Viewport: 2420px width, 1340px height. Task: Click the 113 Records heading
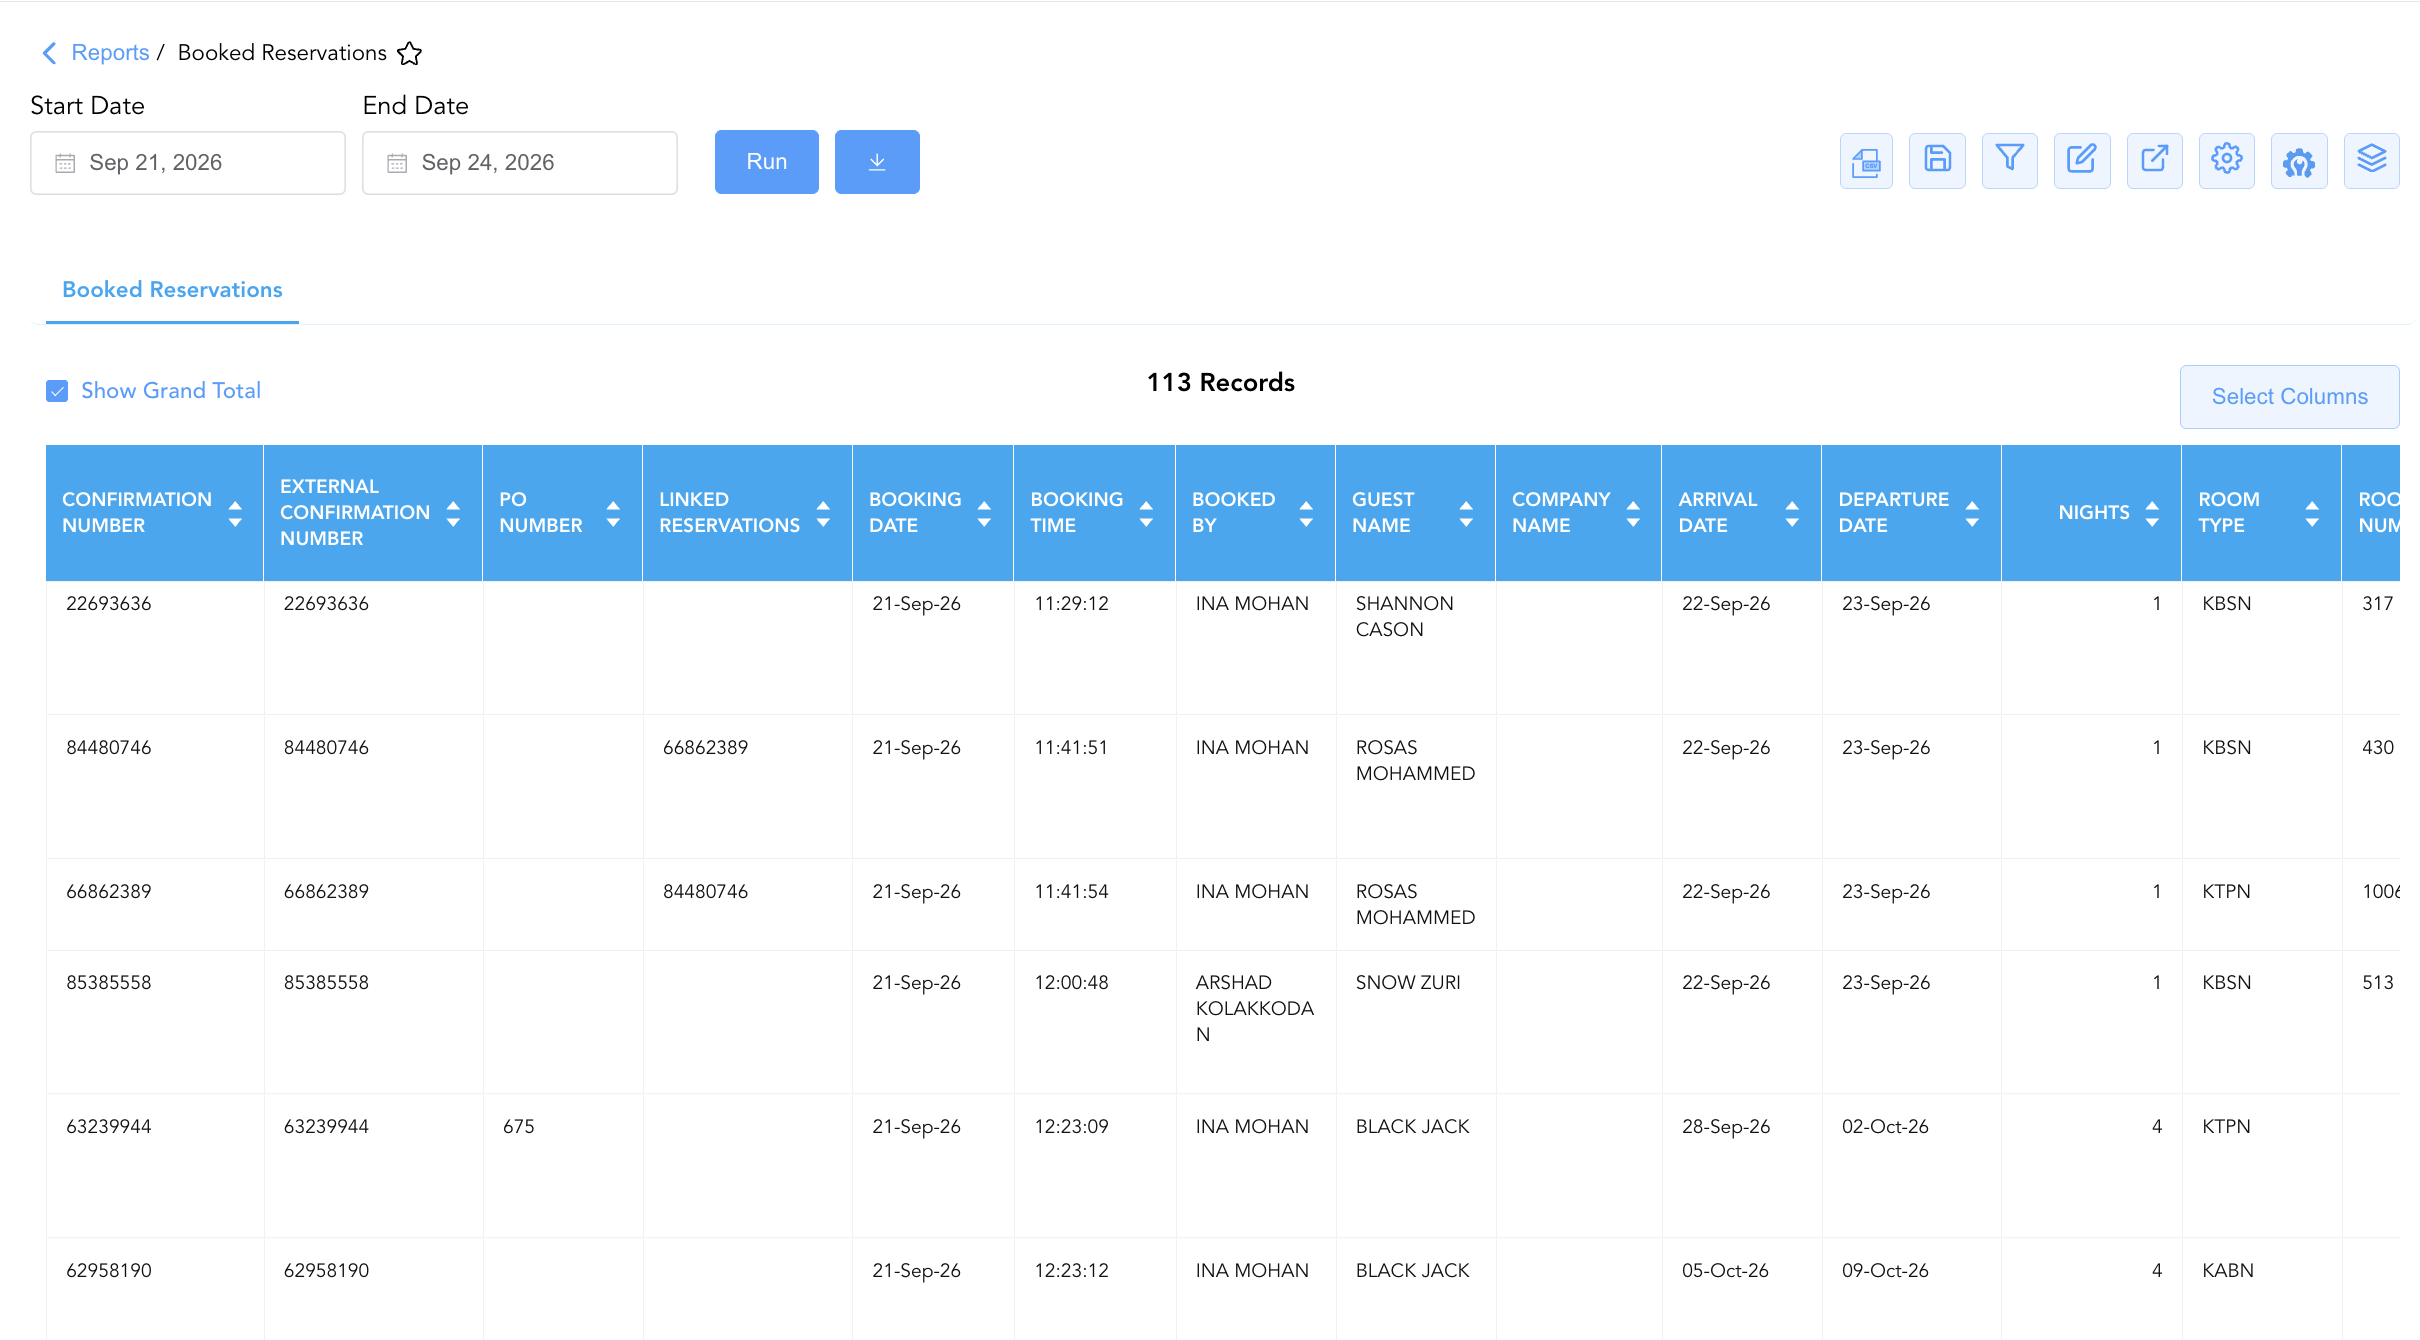[1220, 383]
